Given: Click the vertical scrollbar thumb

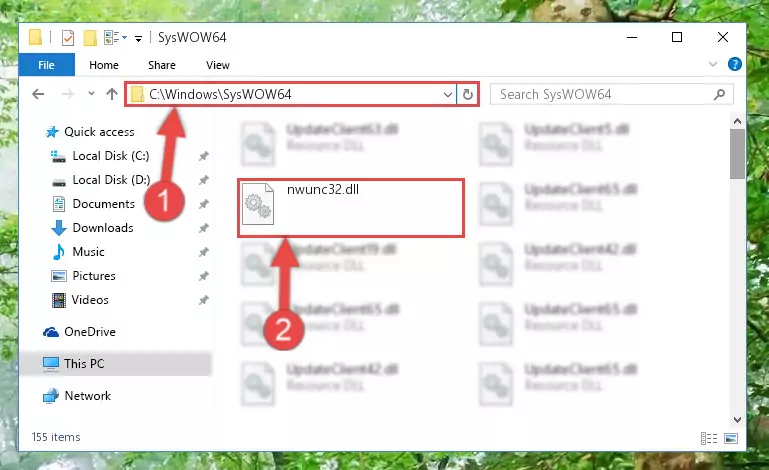Looking at the screenshot, I should [737, 154].
